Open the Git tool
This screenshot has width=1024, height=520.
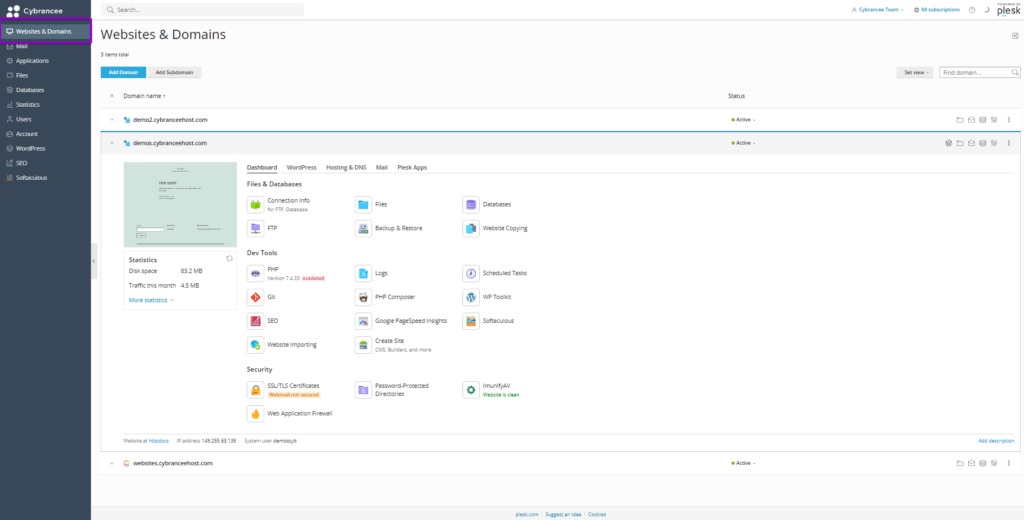tap(255, 297)
